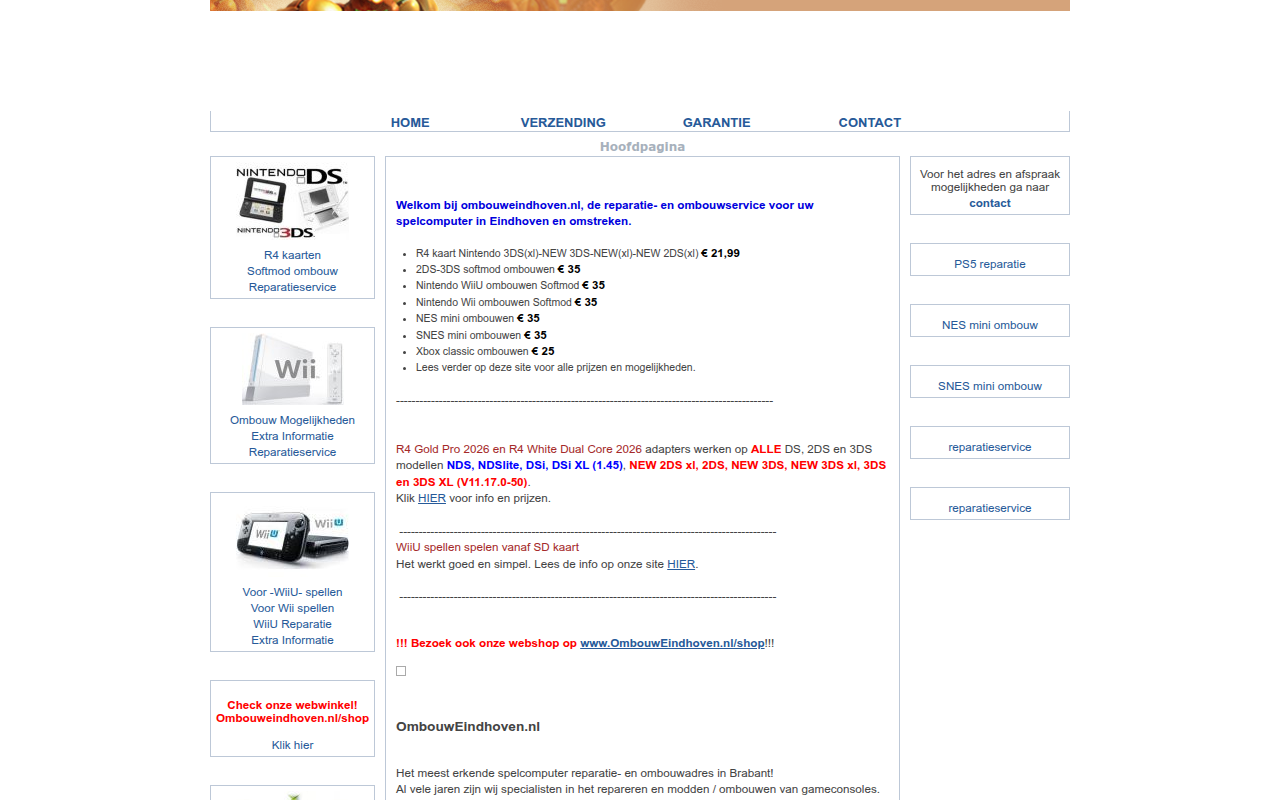Go to the VERZENDING page
Viewport: 1280px width, 800px height.
tap(563, 122)
